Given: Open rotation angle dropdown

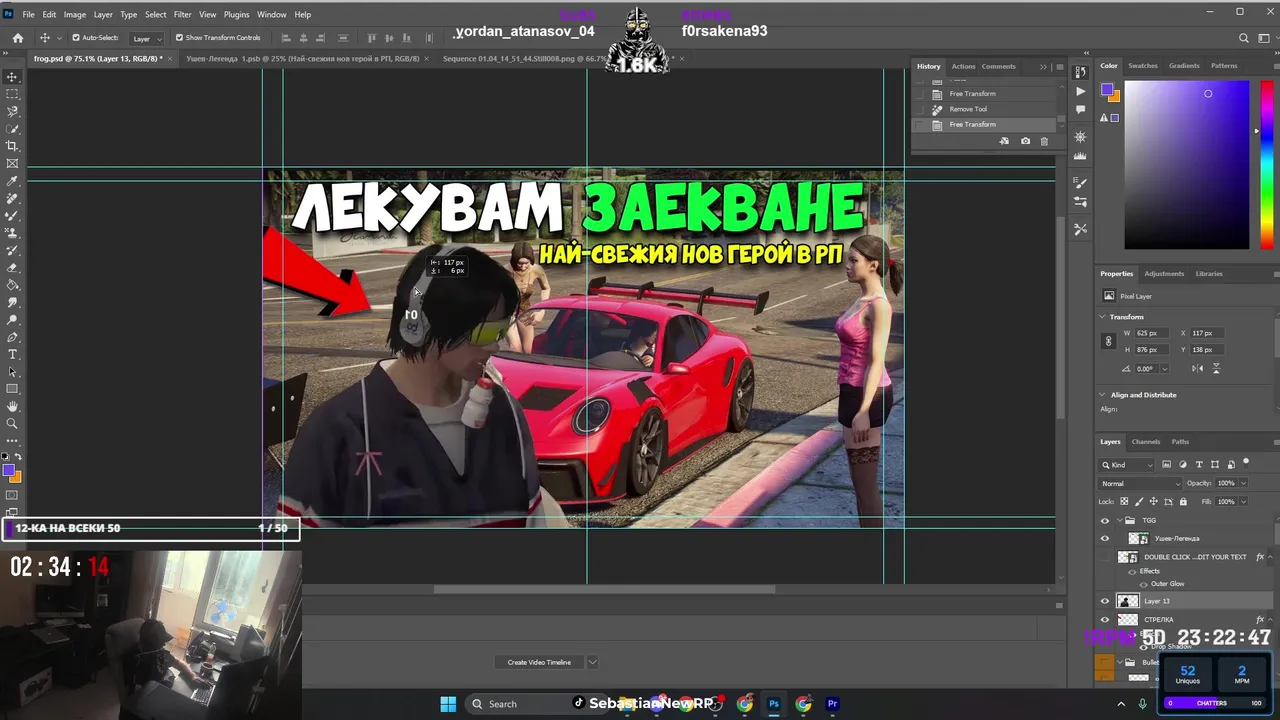Looking at the screenshot, I should (1166, 368).
